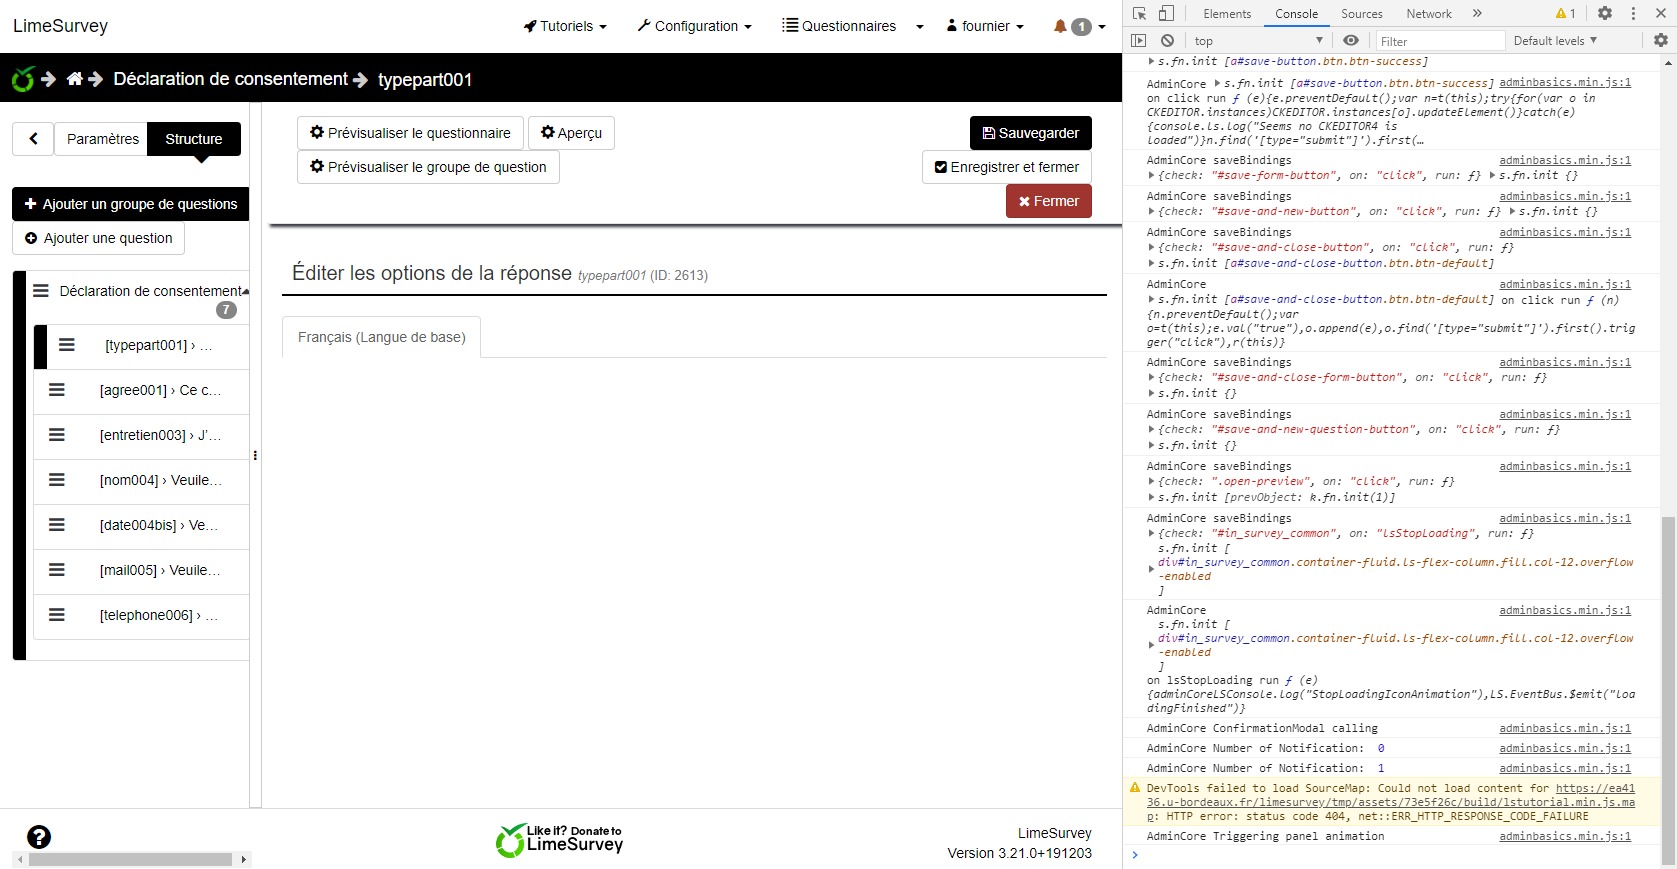Click the right arrow of sidebar scrollbar
Viewport: 1677px width, 869px height.
(x=243, y=859)
